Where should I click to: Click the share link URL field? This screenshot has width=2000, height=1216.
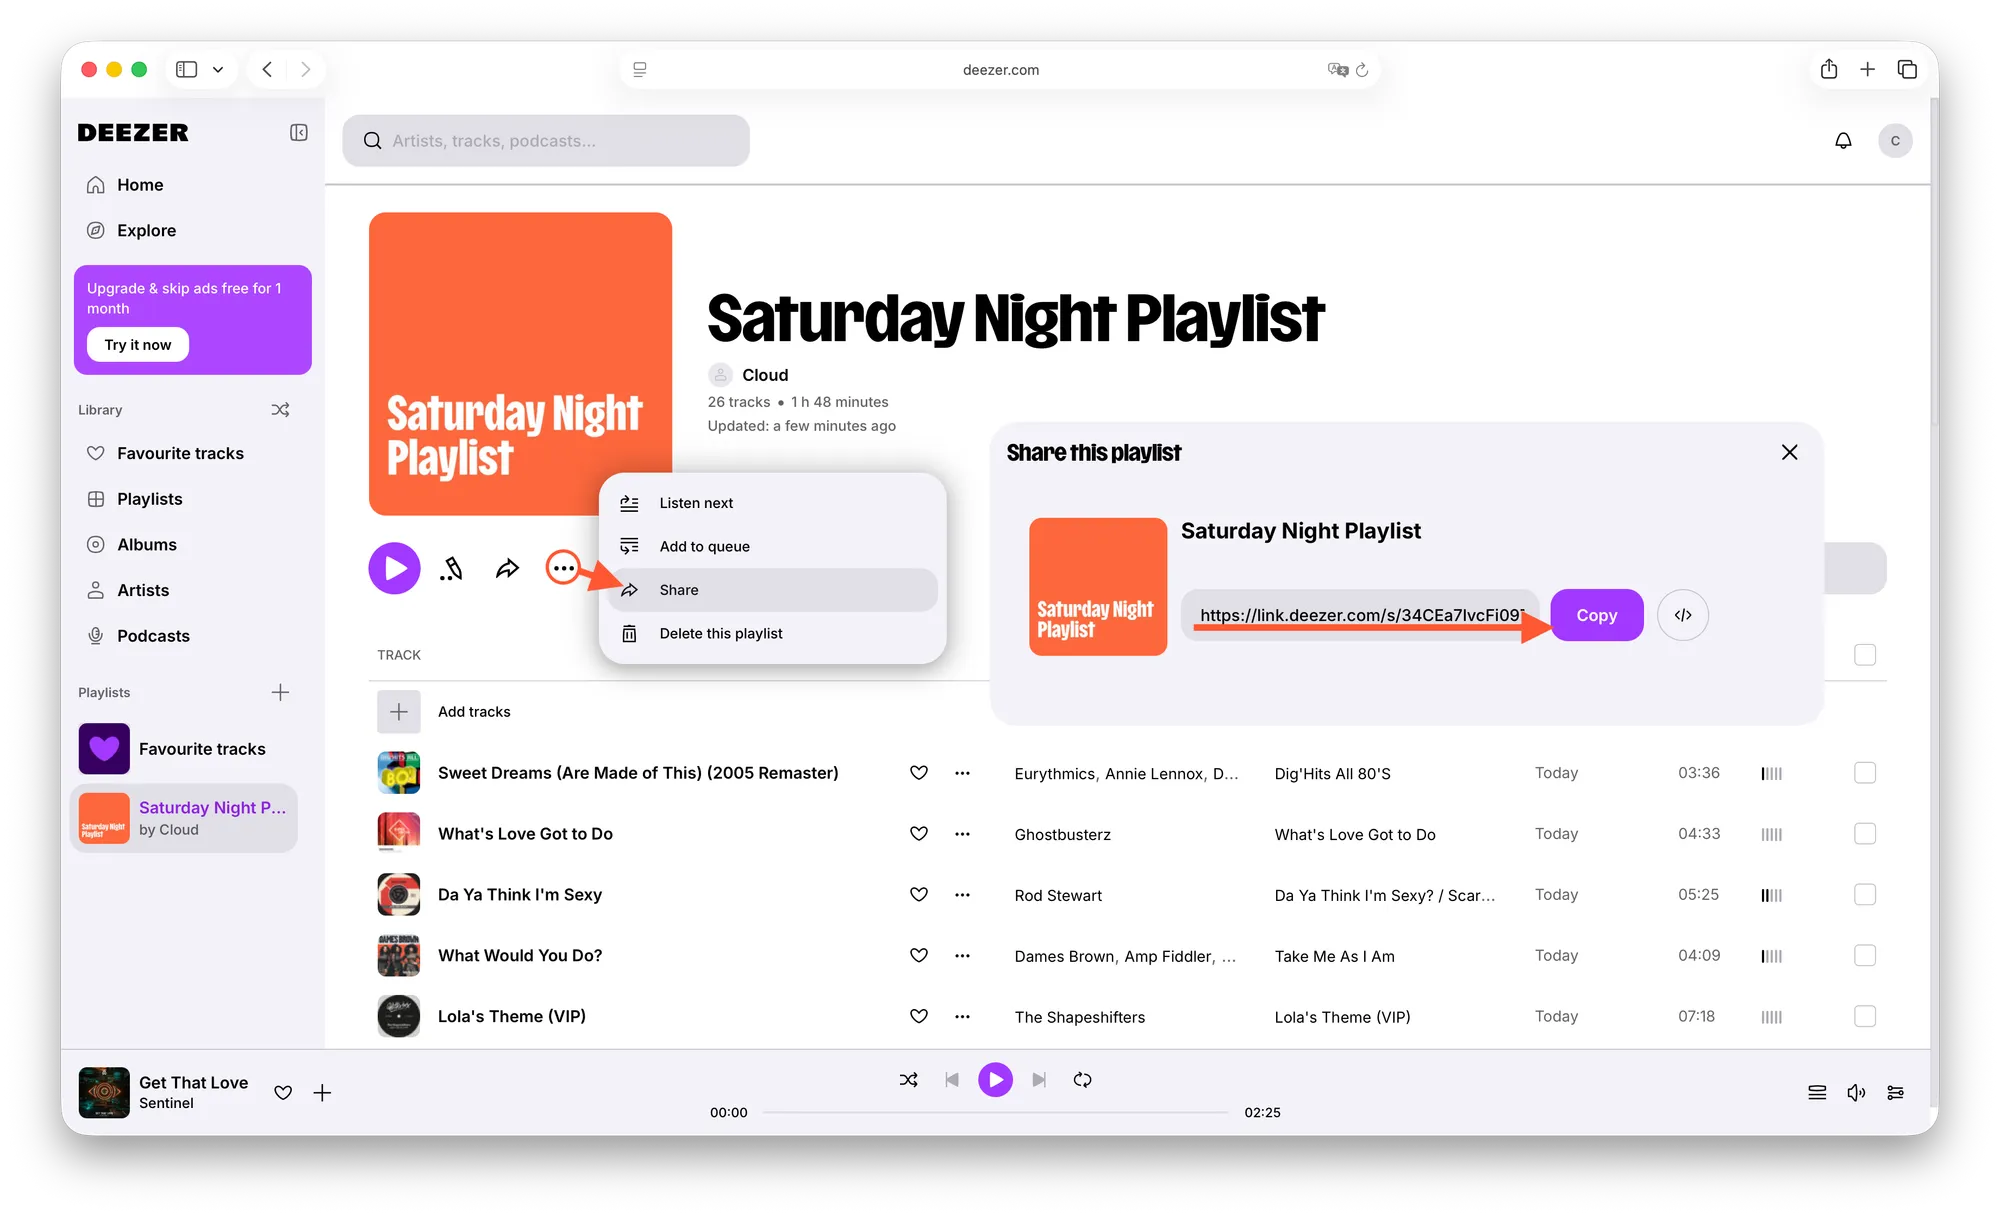pos(1361,615)
